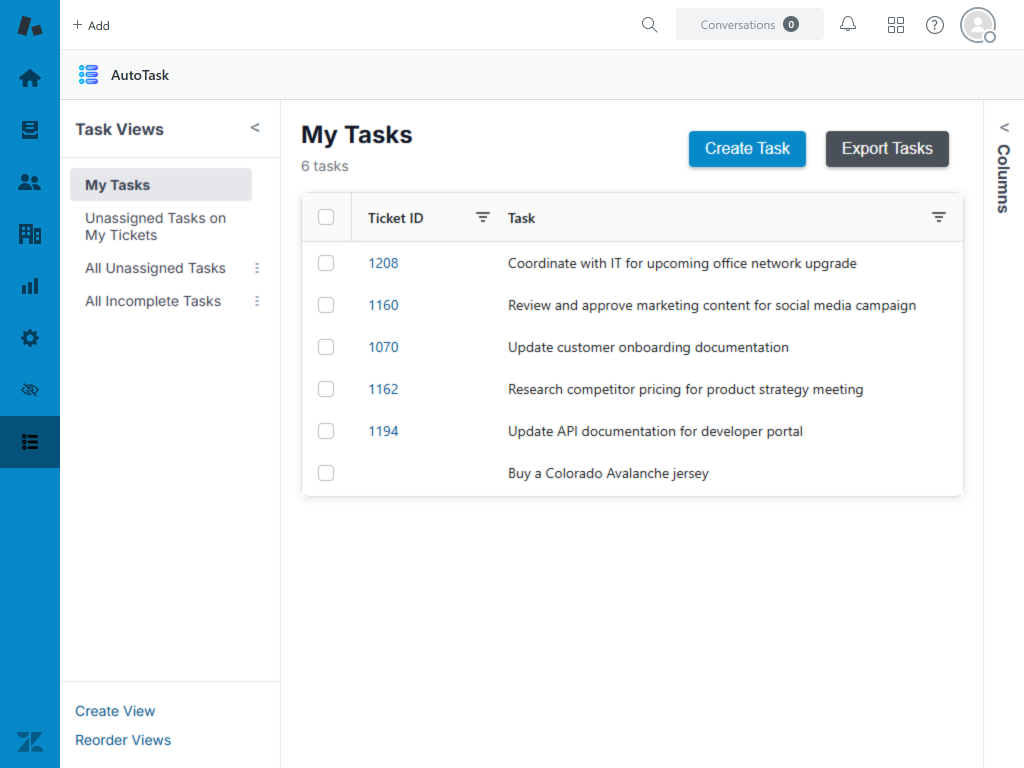The height and width of the screenshot is (768, 1024).
Task: Open the Reporting bar chart icon
Action: 30,286
